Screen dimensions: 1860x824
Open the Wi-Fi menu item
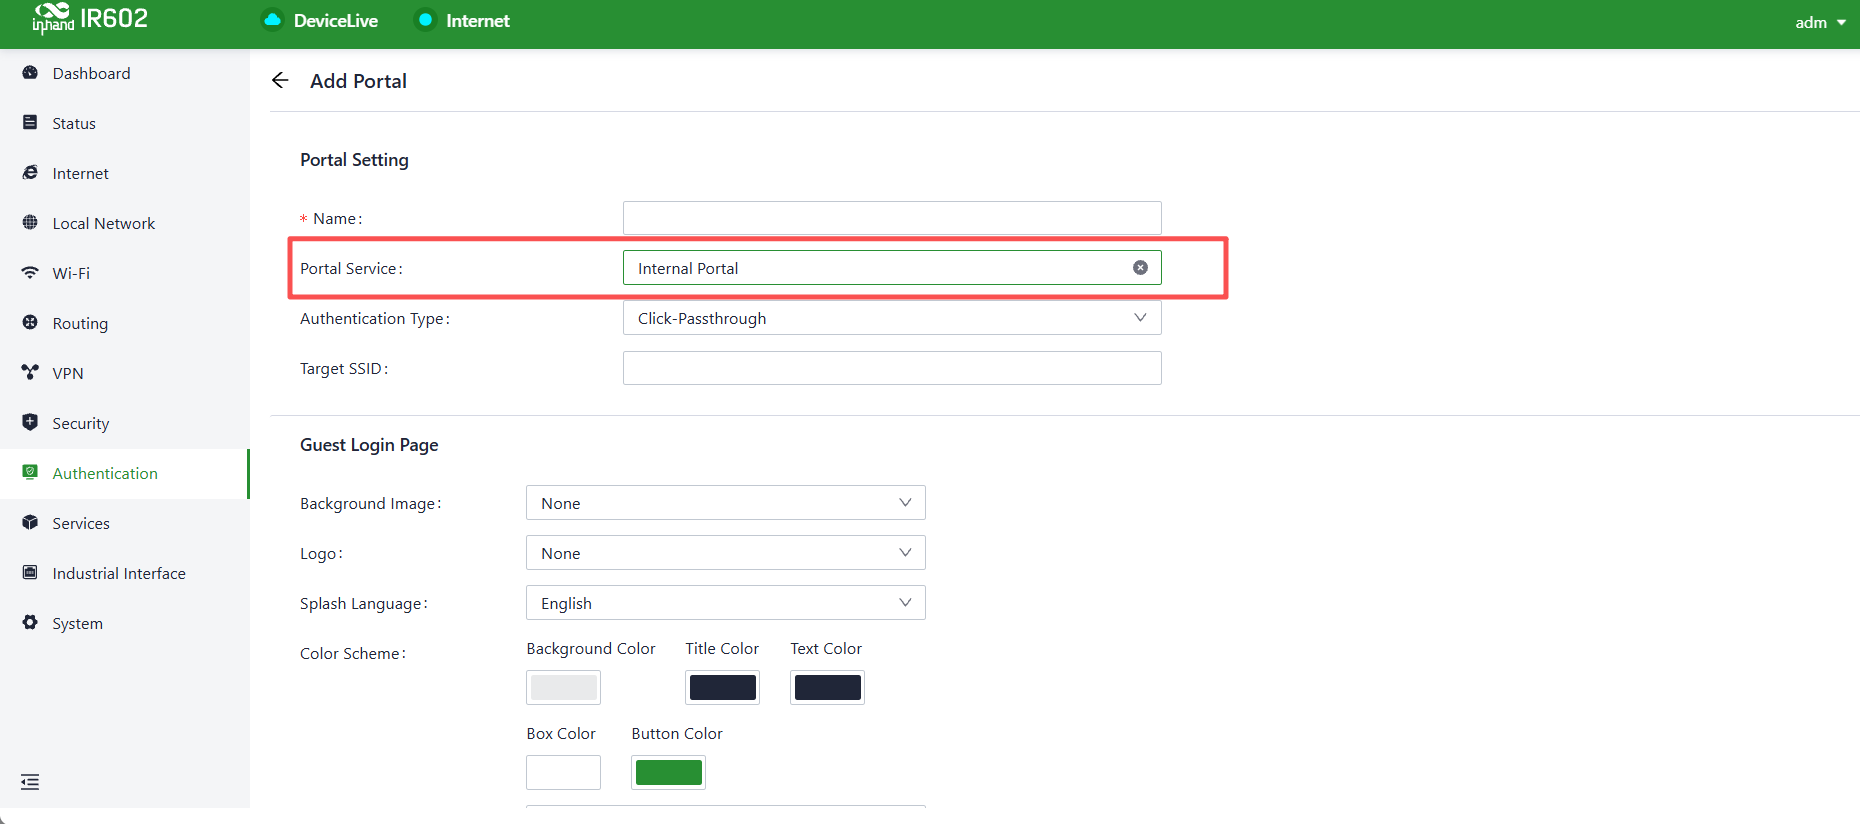(124, 273)
